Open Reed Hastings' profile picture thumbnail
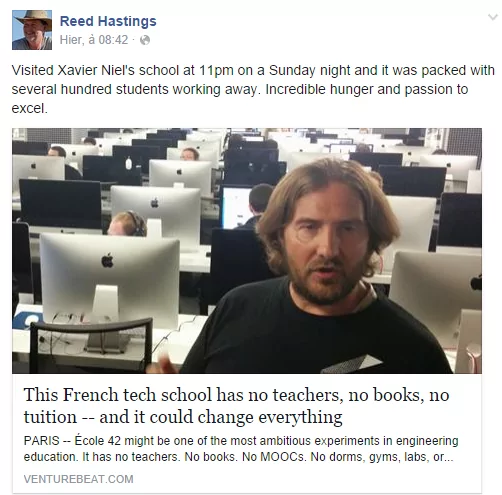This screenshot has width=502, height=495. [x=32, y=30]
